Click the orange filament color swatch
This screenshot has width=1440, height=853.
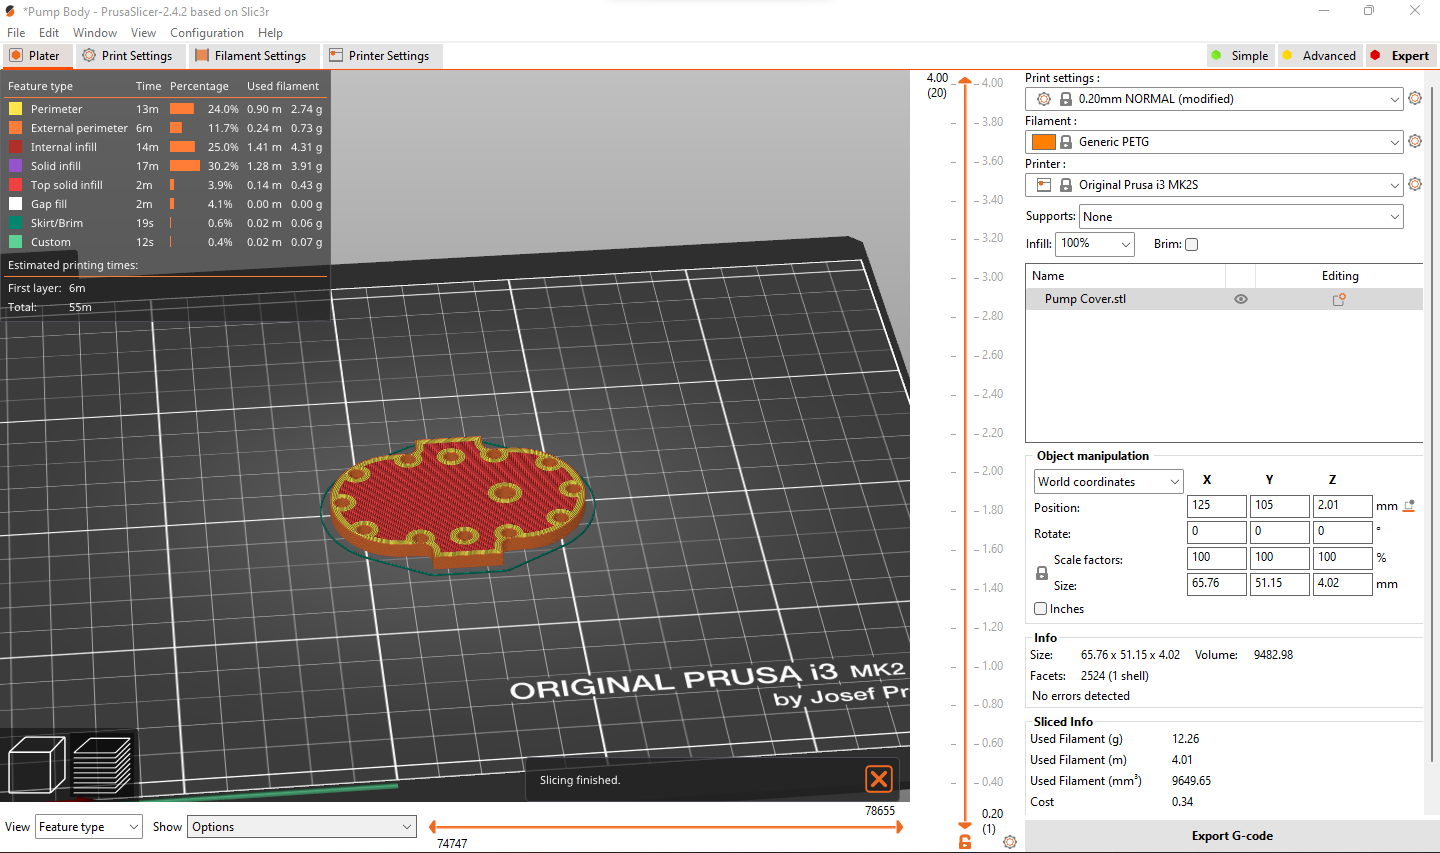point(1044,142)
